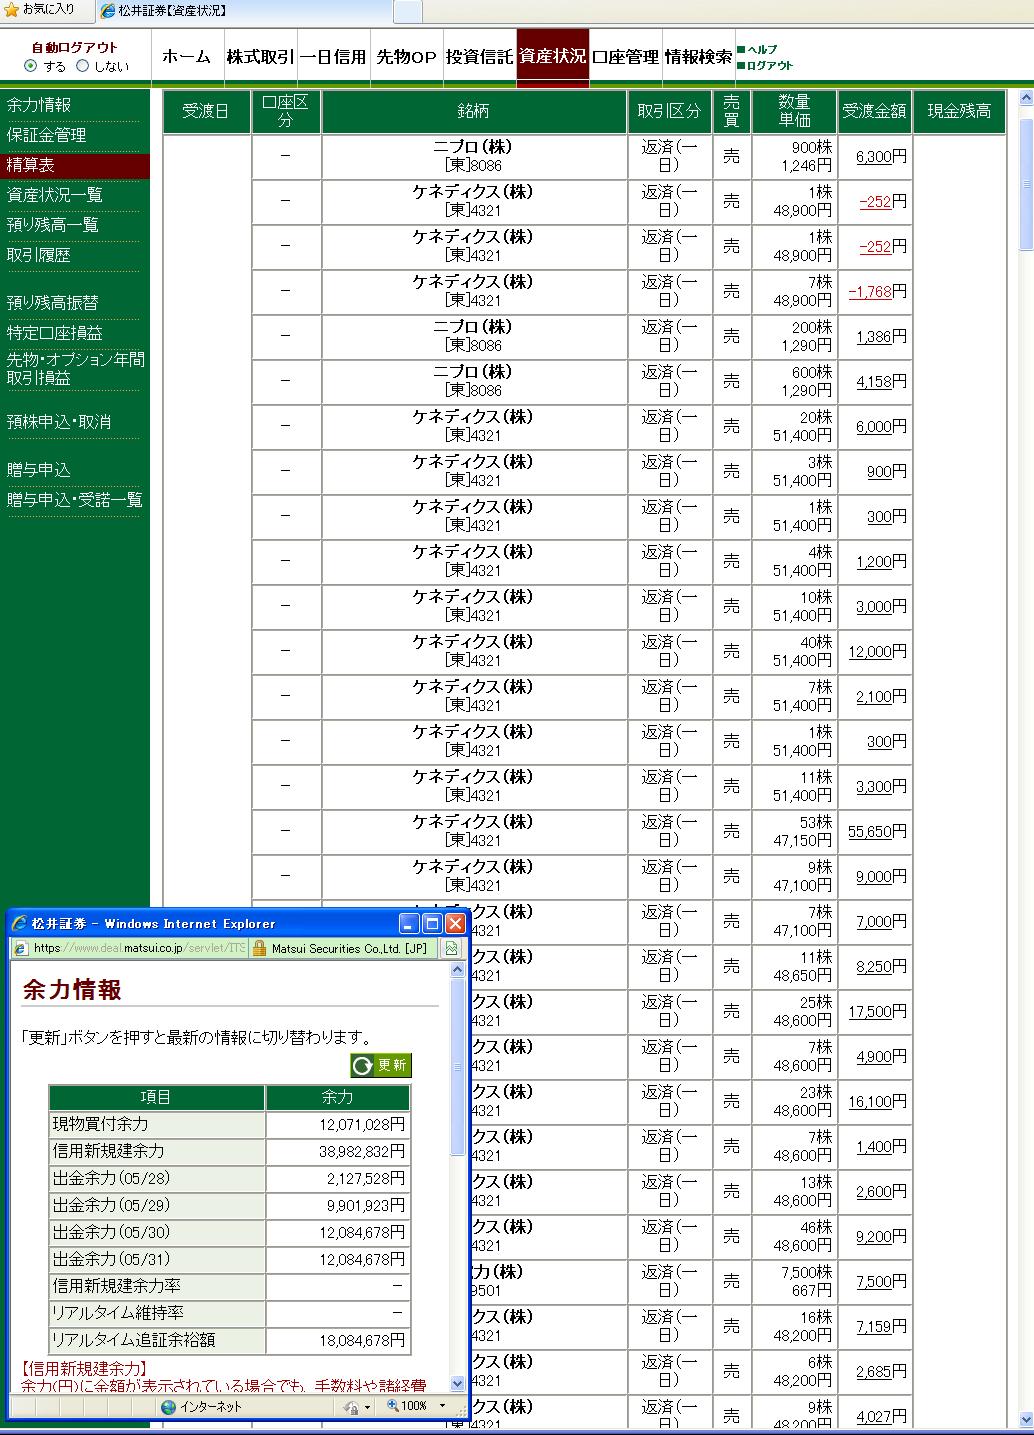Open the 株式取引 menu tab

coord(260,57)
